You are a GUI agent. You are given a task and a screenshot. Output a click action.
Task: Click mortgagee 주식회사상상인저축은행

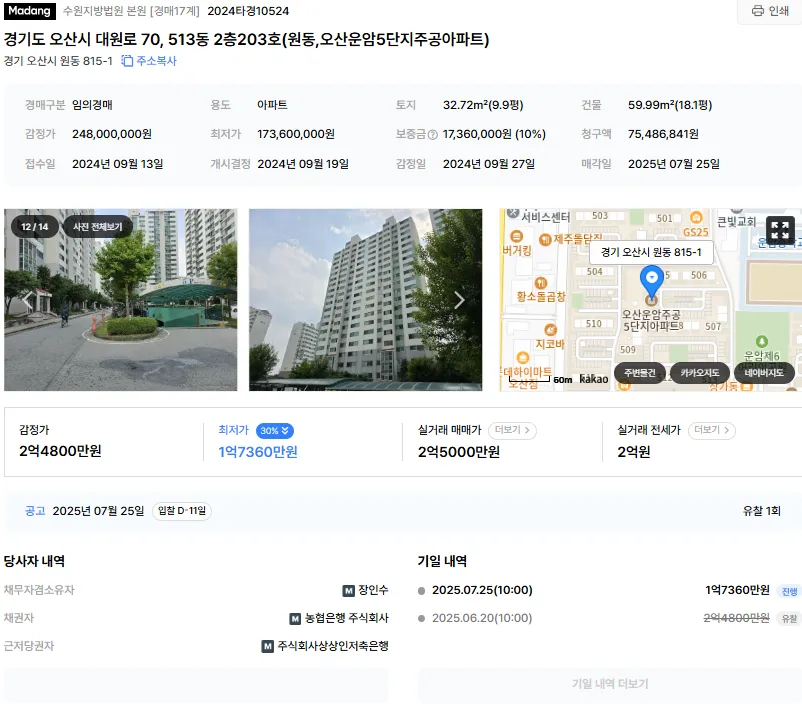point(333,646)
